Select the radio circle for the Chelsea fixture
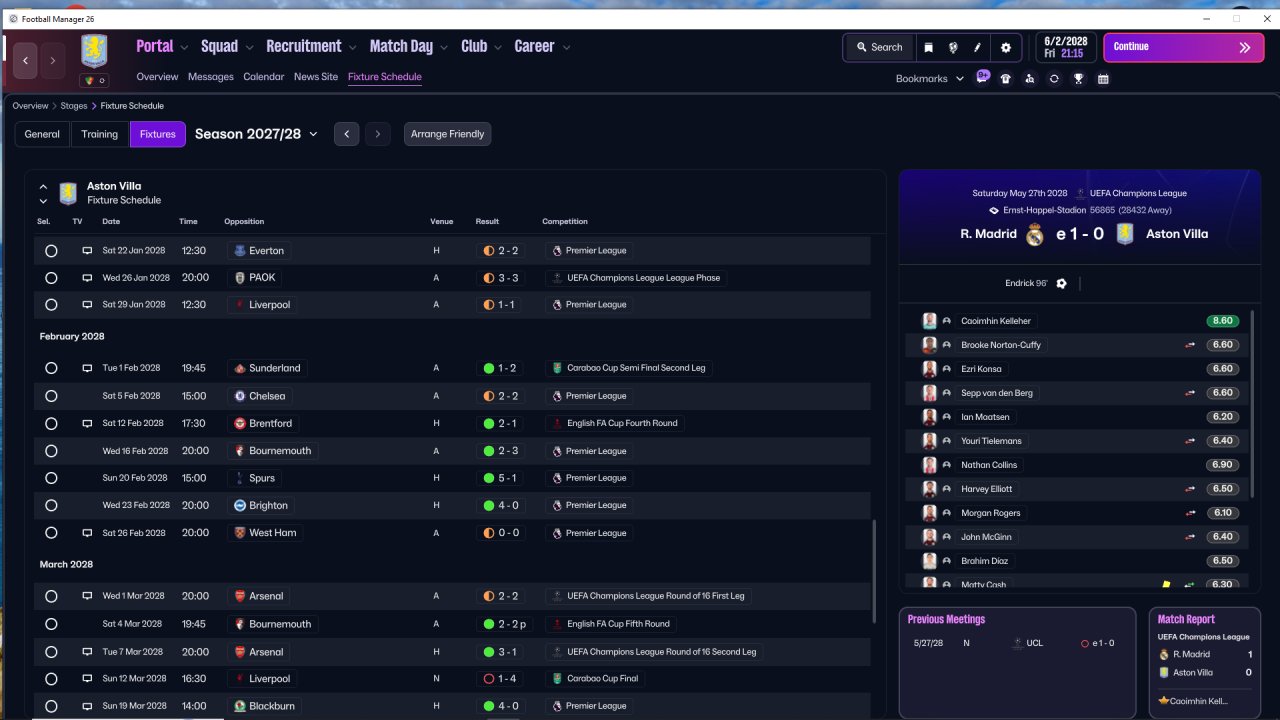This screenshot has width=1280, height=720. coord(51,396)
